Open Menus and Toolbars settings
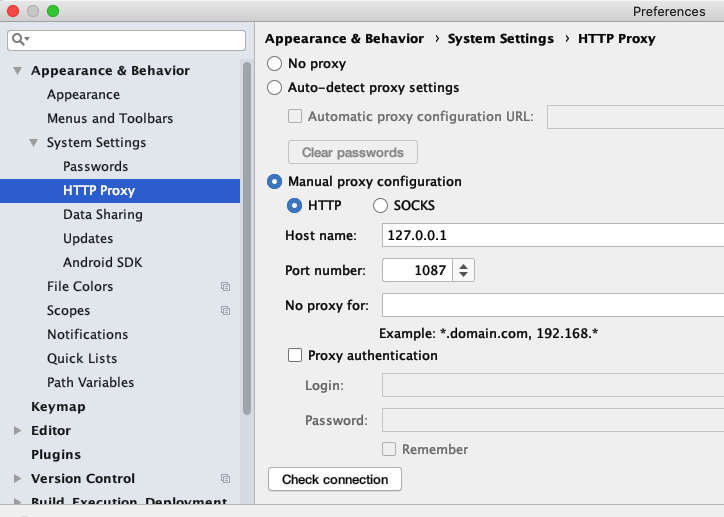This screenshot has height=517, width=724. [x=110, y=119]
